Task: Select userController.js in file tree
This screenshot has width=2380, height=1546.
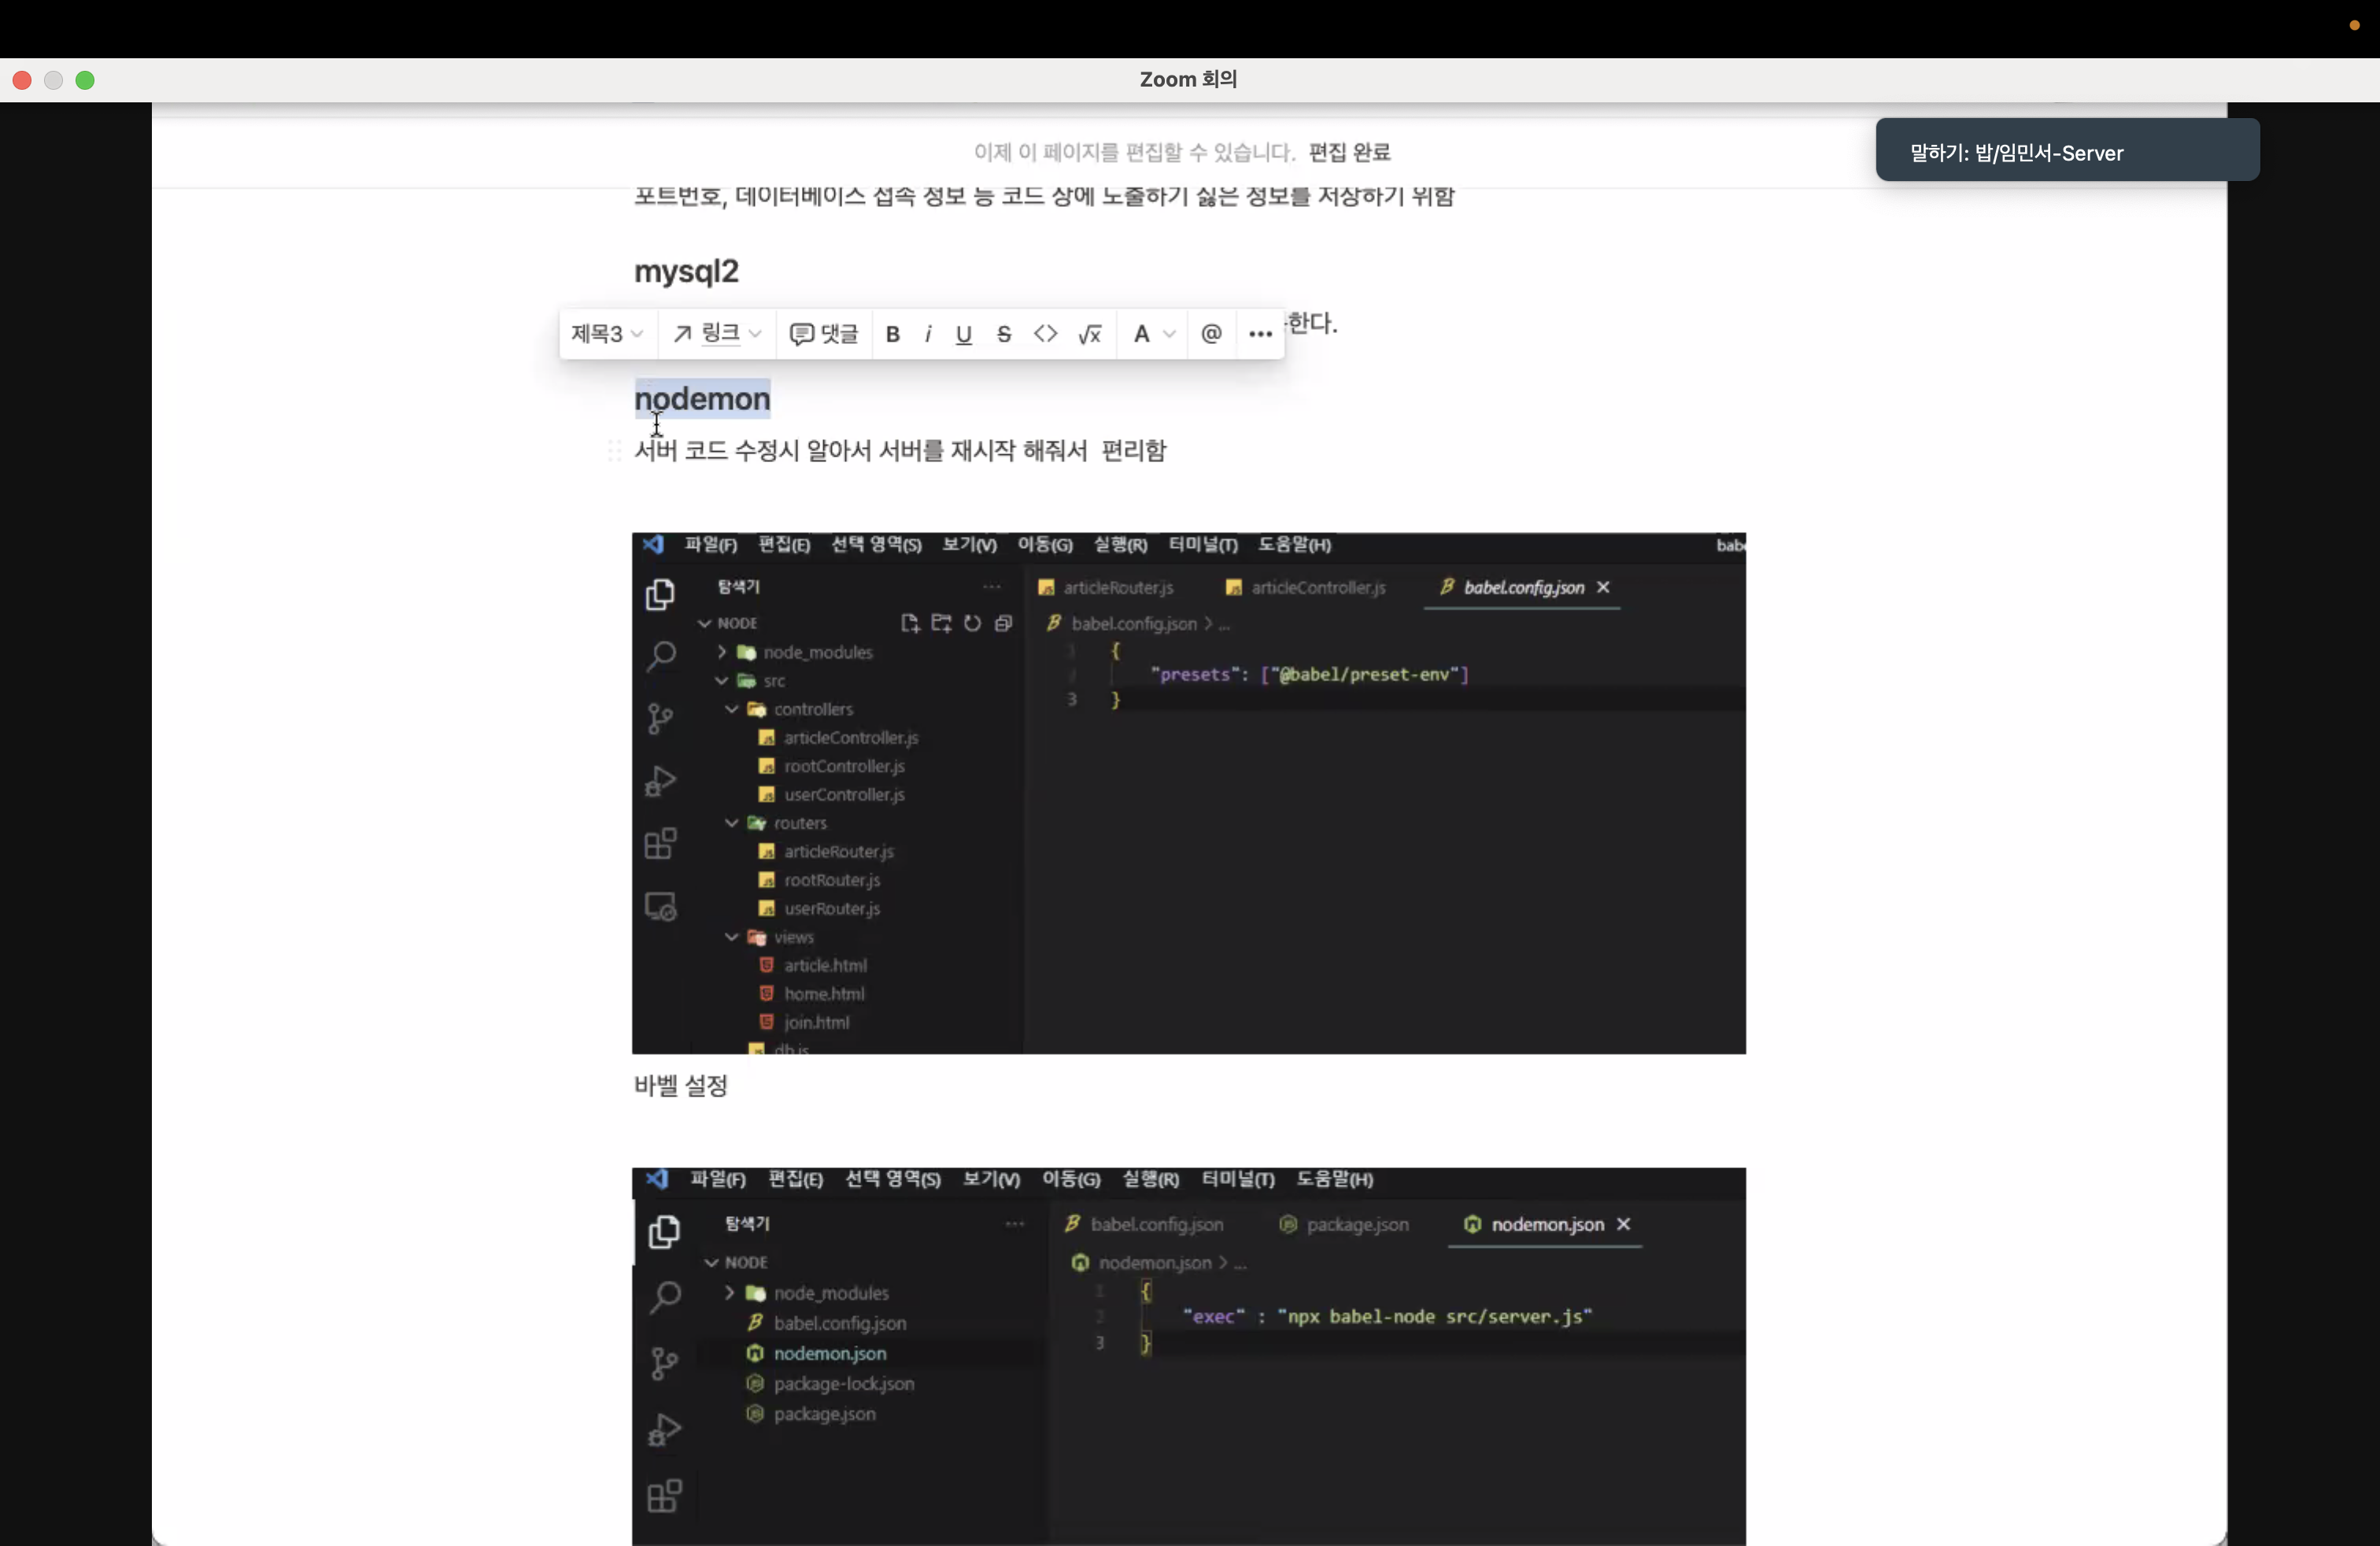Action: point(843,795)
